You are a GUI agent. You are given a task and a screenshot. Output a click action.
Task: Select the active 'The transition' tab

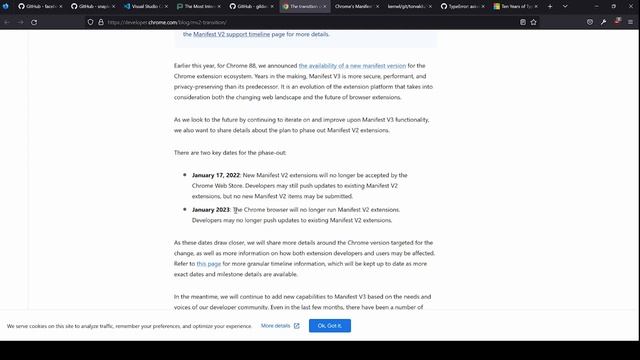click(304, 6)
